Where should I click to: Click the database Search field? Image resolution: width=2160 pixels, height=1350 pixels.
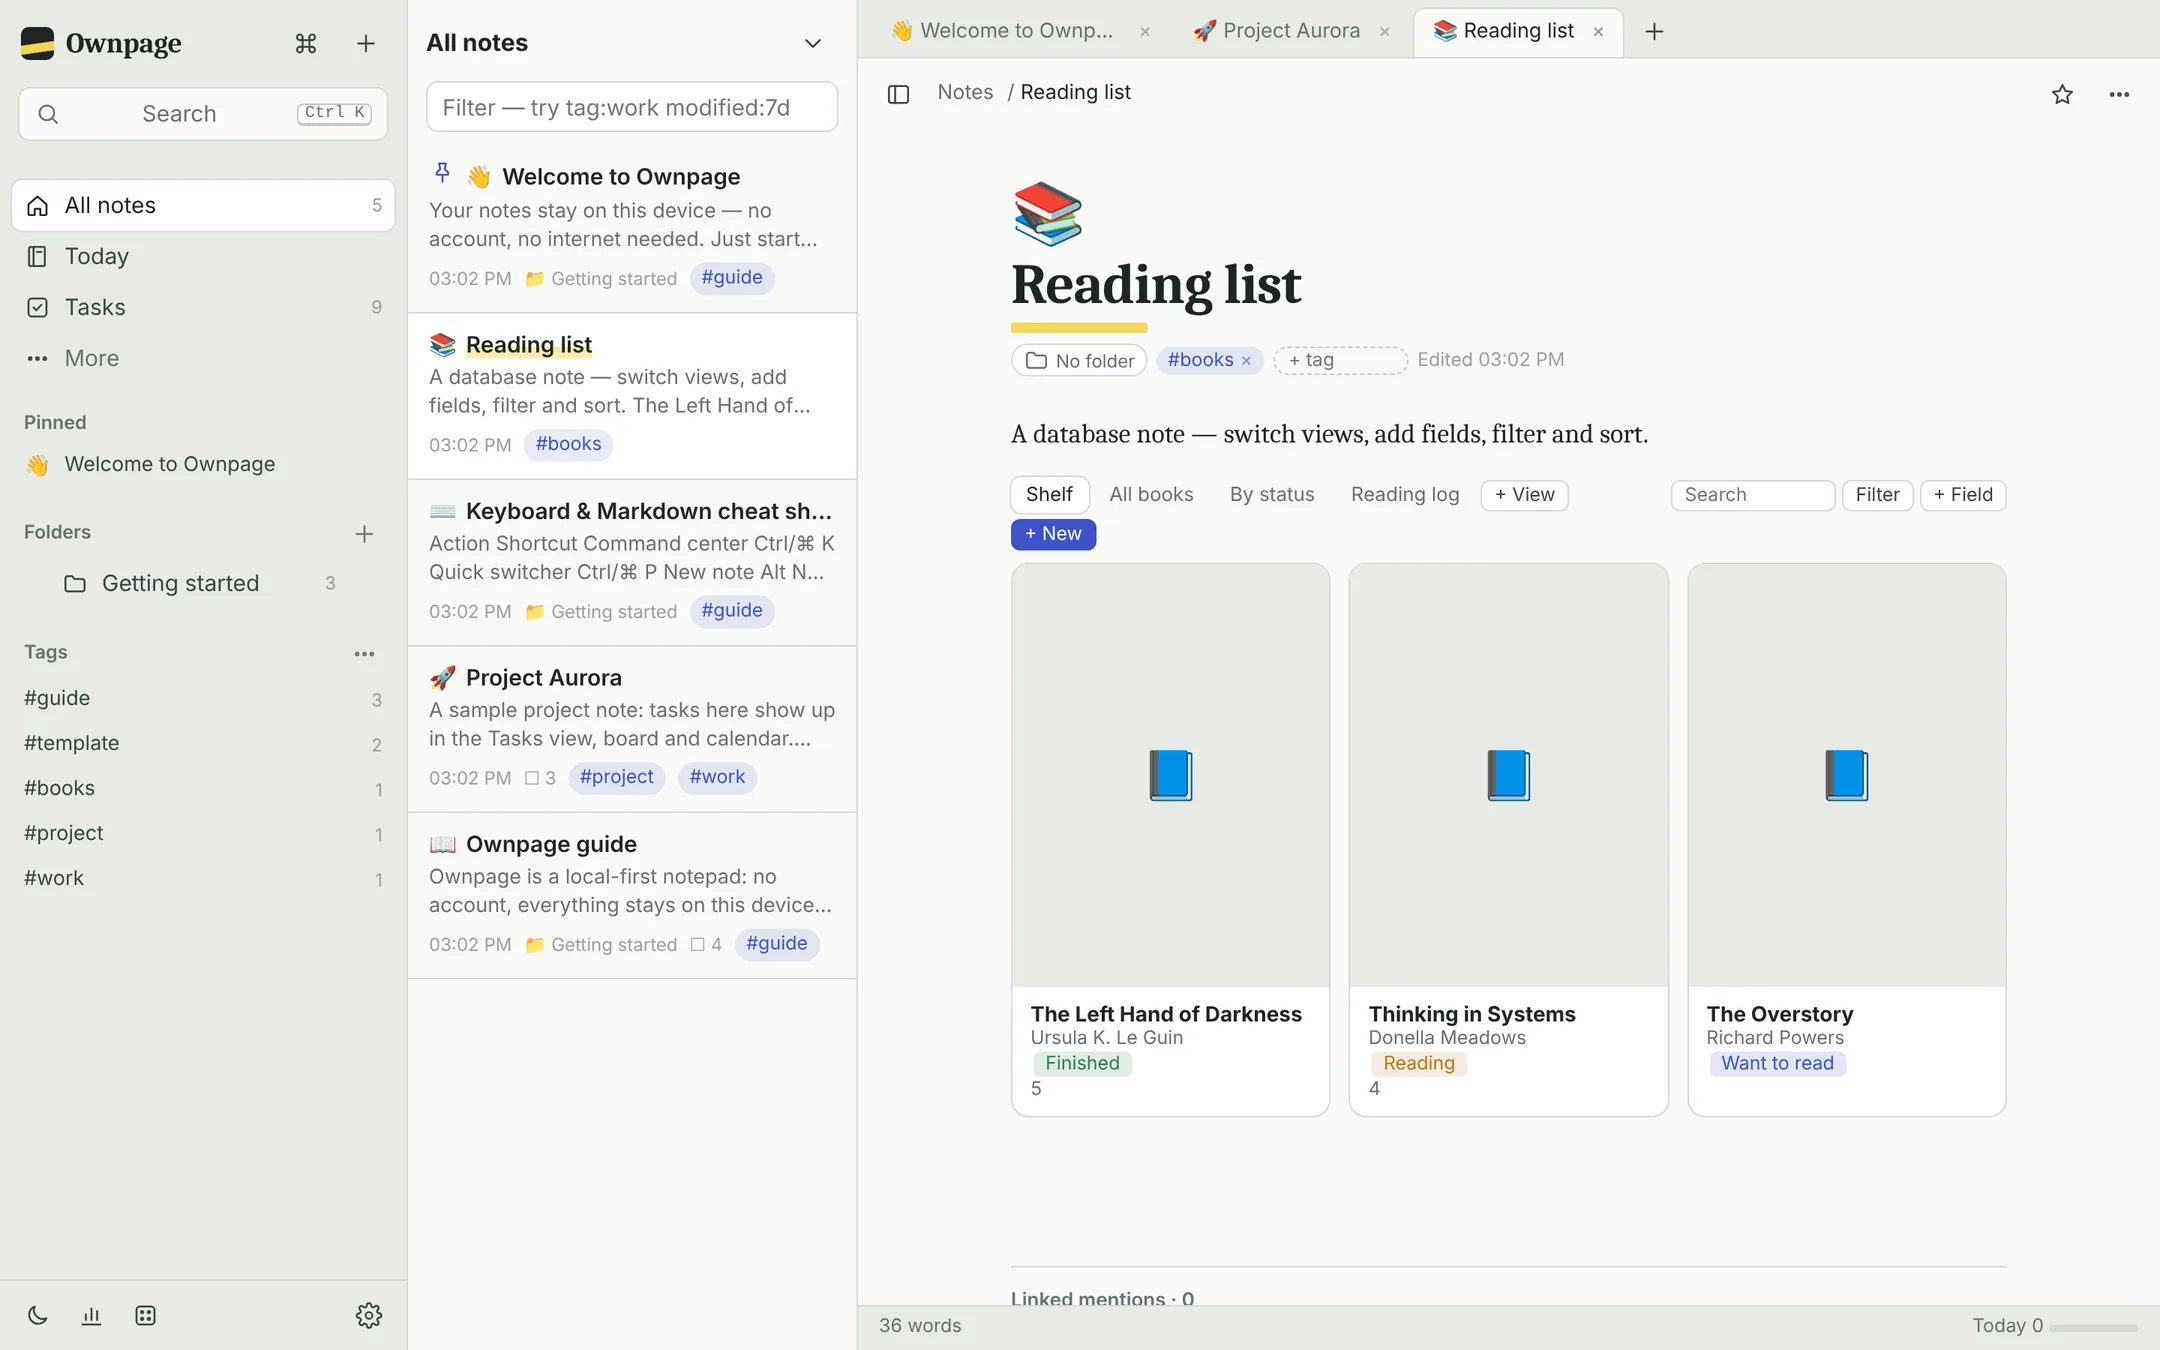(x=1753, y=495)
